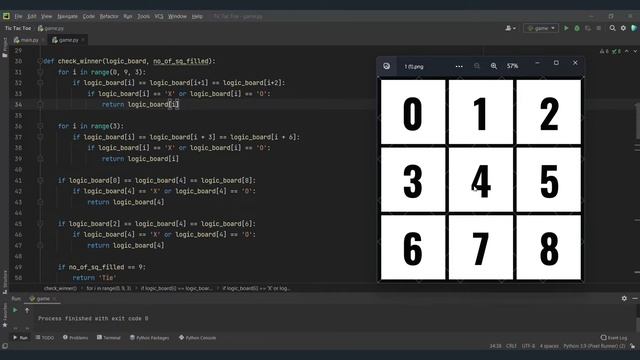Click the Photos app icon in image viewer title
Screen dimensions: 640x360
click(387, 66)
